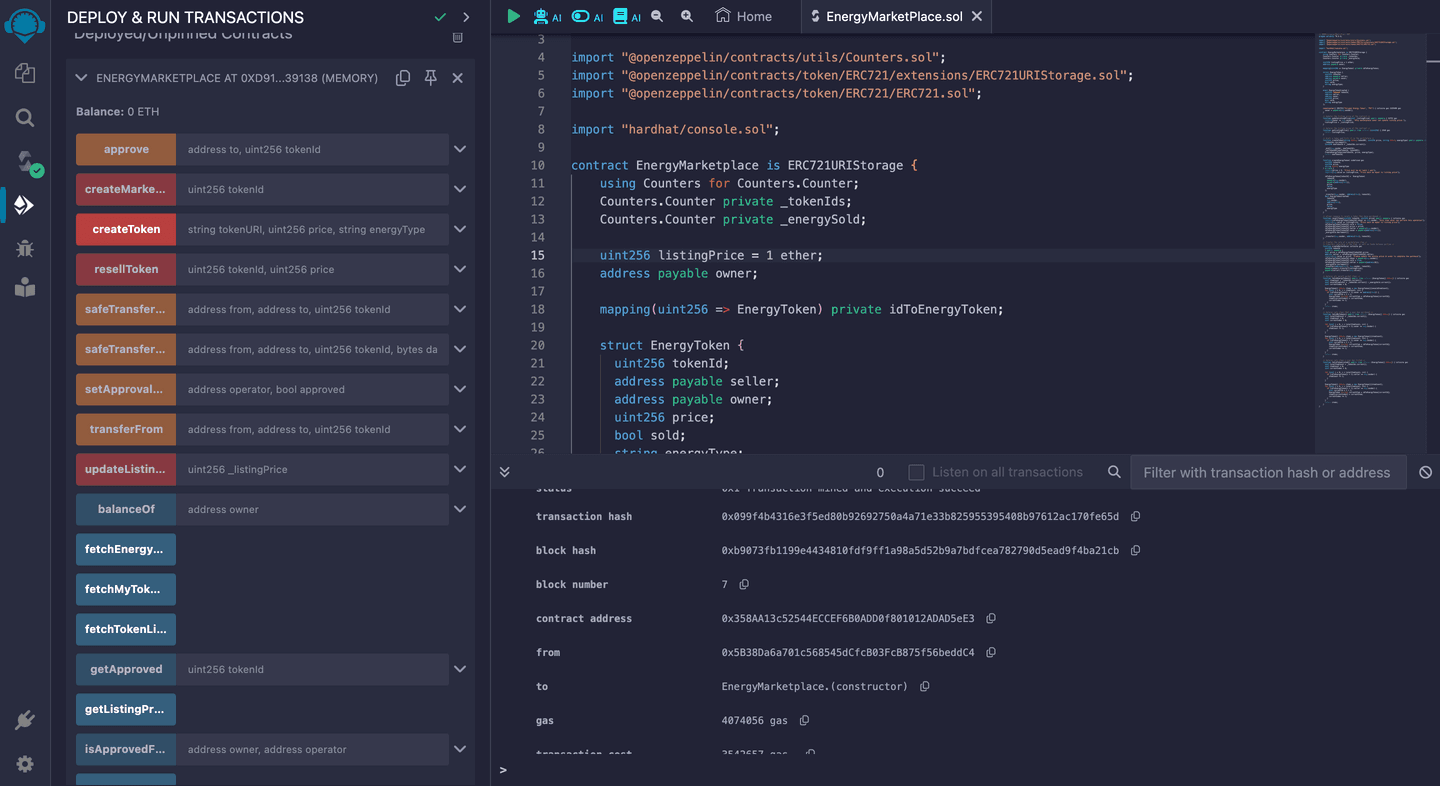Viewport: 1440px width, 786px height.
Task: Copy the block hash value
Action: coord(1135,551)
